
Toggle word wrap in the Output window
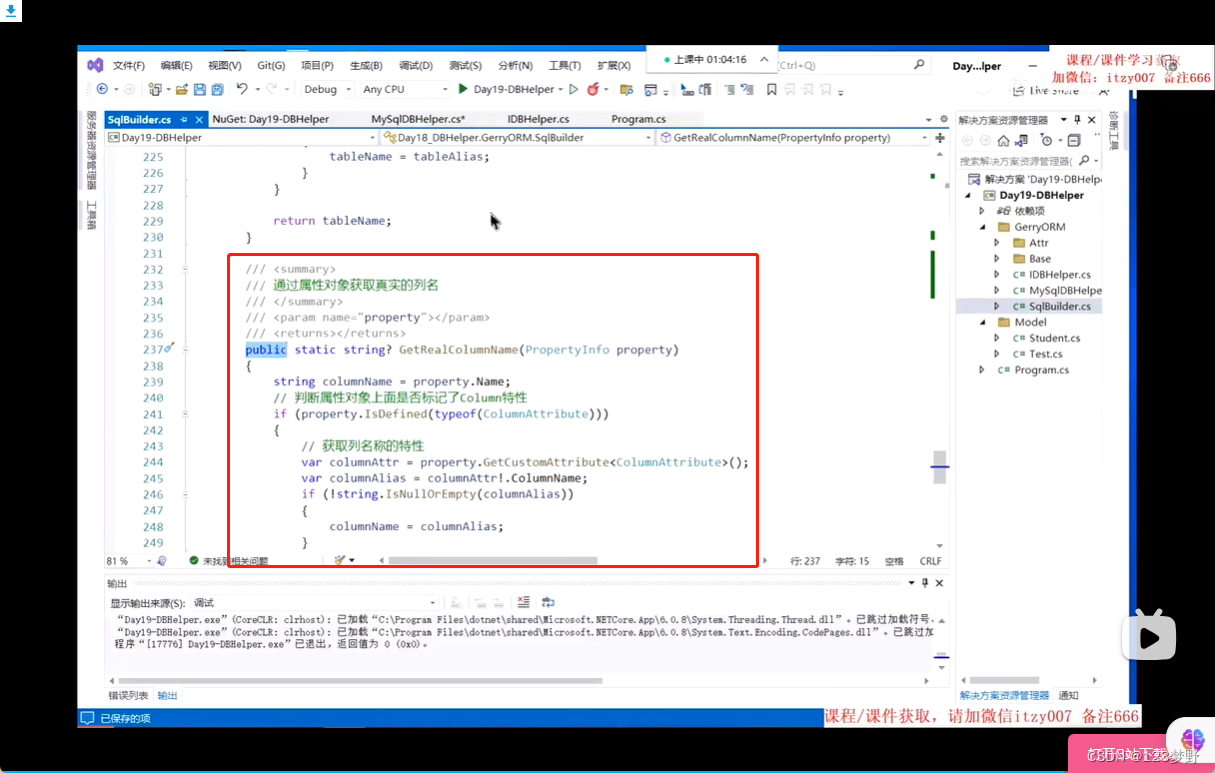(x=548, y=601)
